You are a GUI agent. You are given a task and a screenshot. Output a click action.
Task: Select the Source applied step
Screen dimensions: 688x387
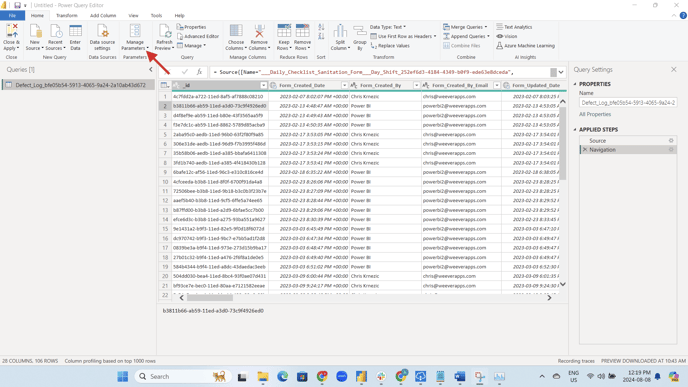[x=627, y=140]
